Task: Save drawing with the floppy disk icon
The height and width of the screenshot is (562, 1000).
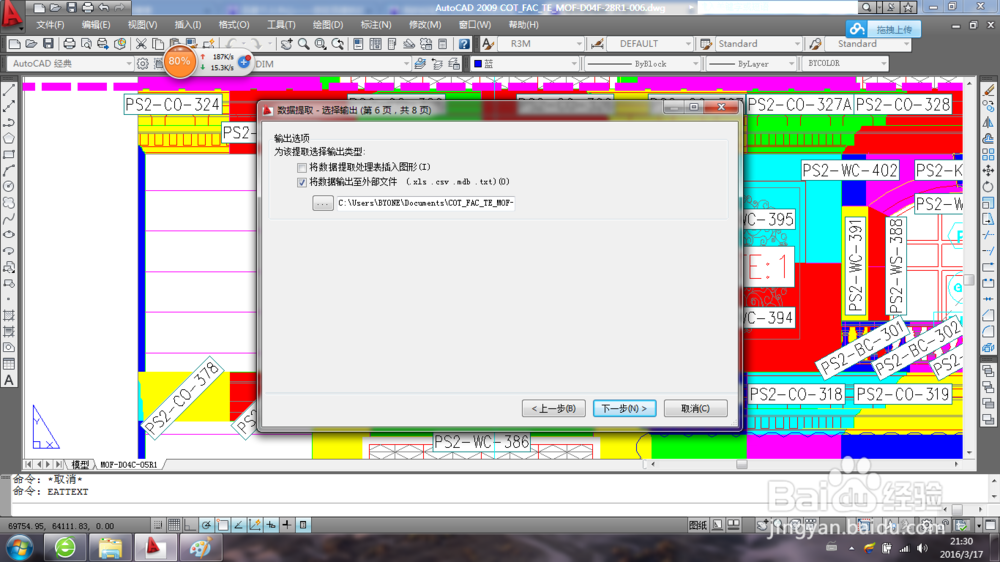Action: click(48, 43)
